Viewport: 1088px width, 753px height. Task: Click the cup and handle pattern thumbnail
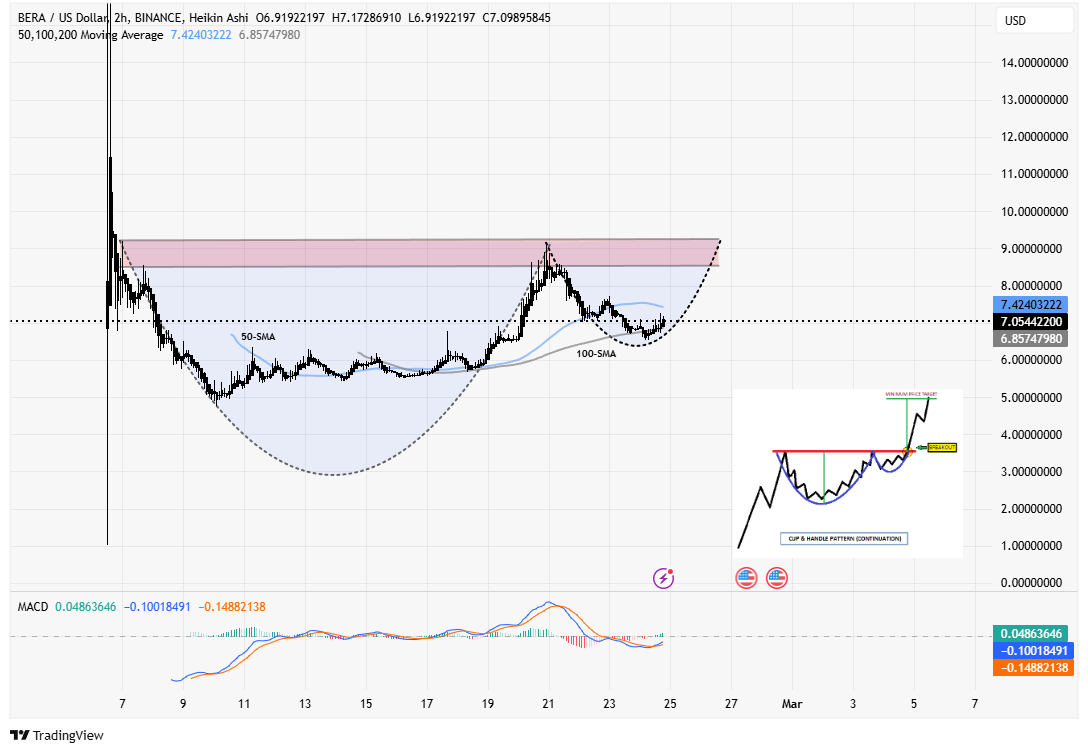[847, 473]
